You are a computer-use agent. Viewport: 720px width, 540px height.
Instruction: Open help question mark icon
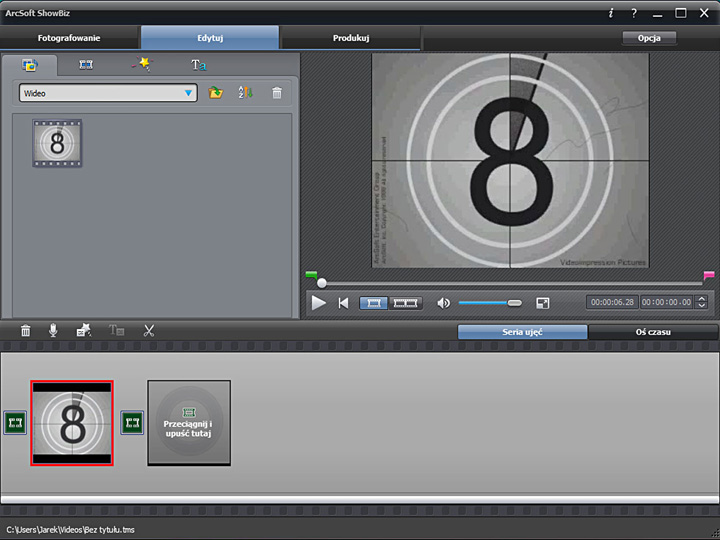point(634,13)
